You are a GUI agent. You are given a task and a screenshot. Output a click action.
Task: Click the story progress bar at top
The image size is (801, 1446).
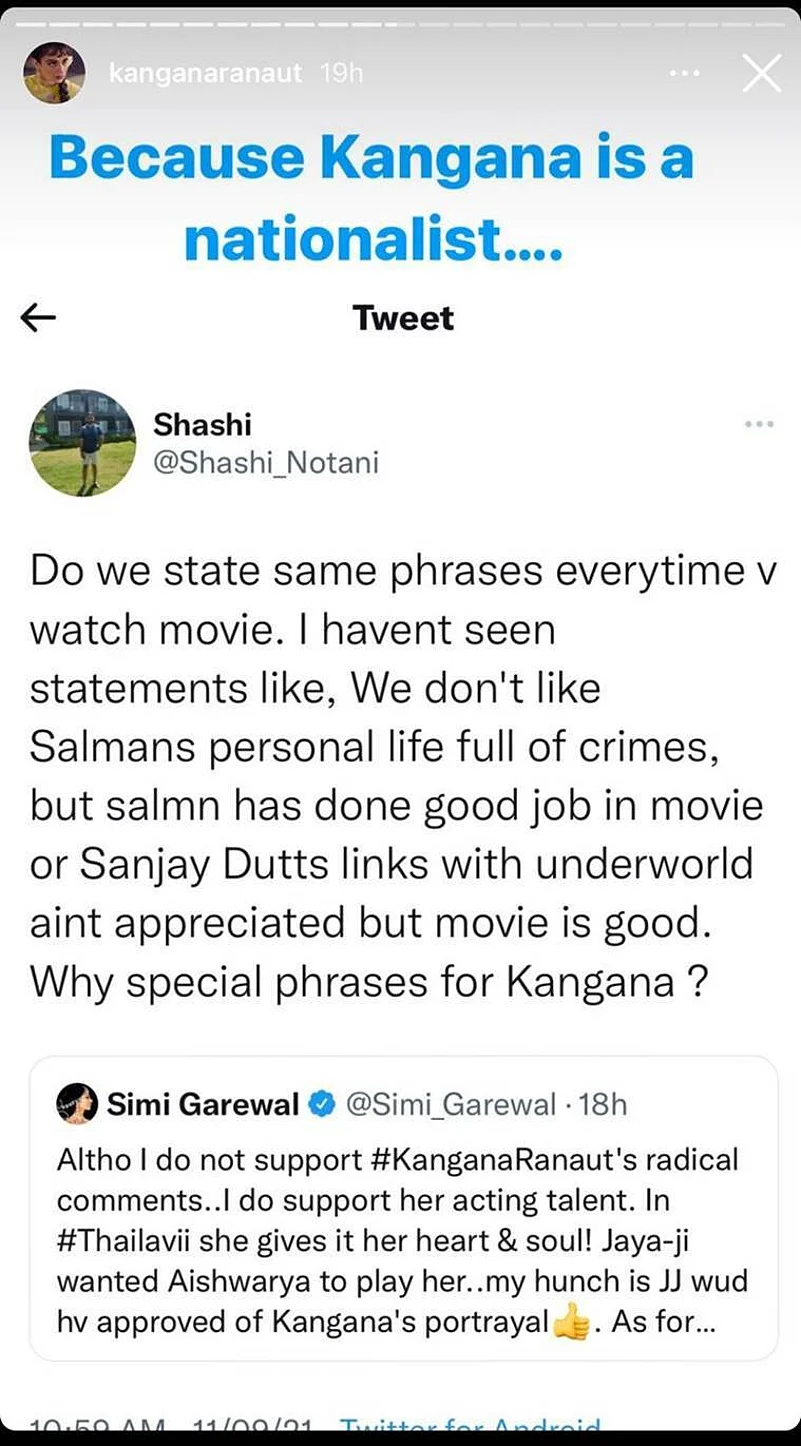[x=400, y=23]
